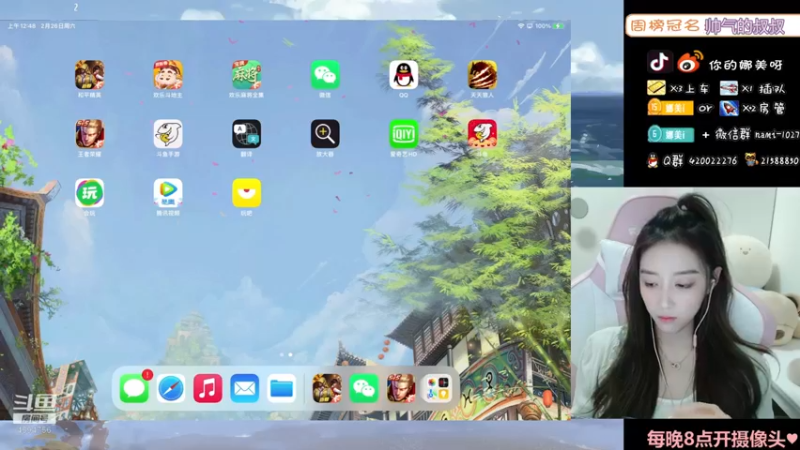Launch Safari from the dock
Screen dimensions: 800x450
(171, 388)
